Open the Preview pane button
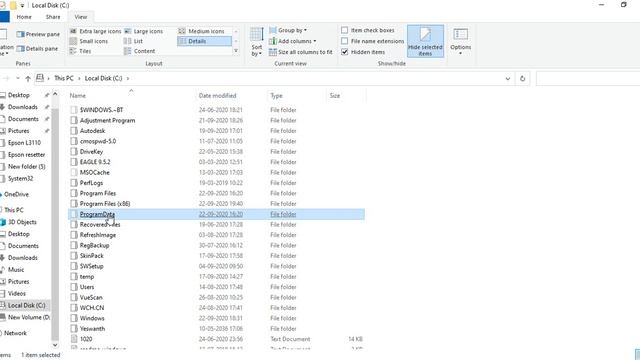 (38, 34)
